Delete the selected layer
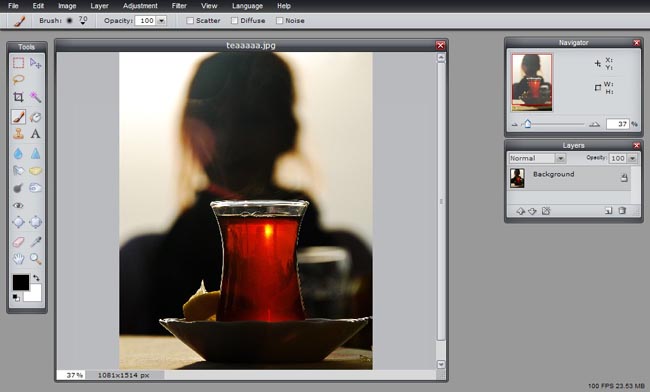Viewport: 650px width, 392px height. [622, 211]
